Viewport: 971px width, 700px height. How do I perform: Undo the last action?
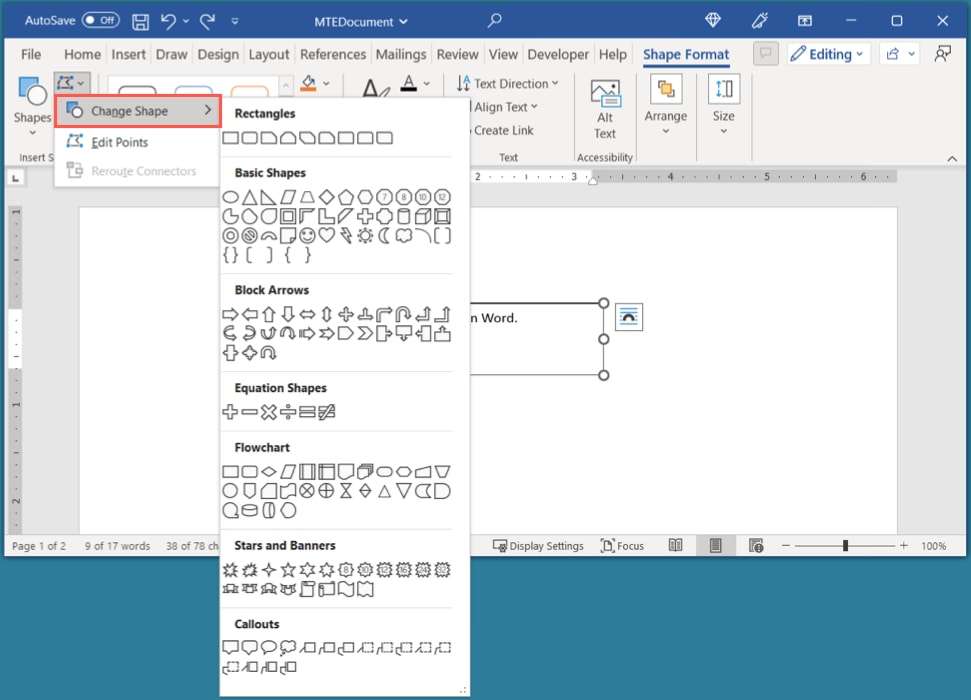point(167,20)
